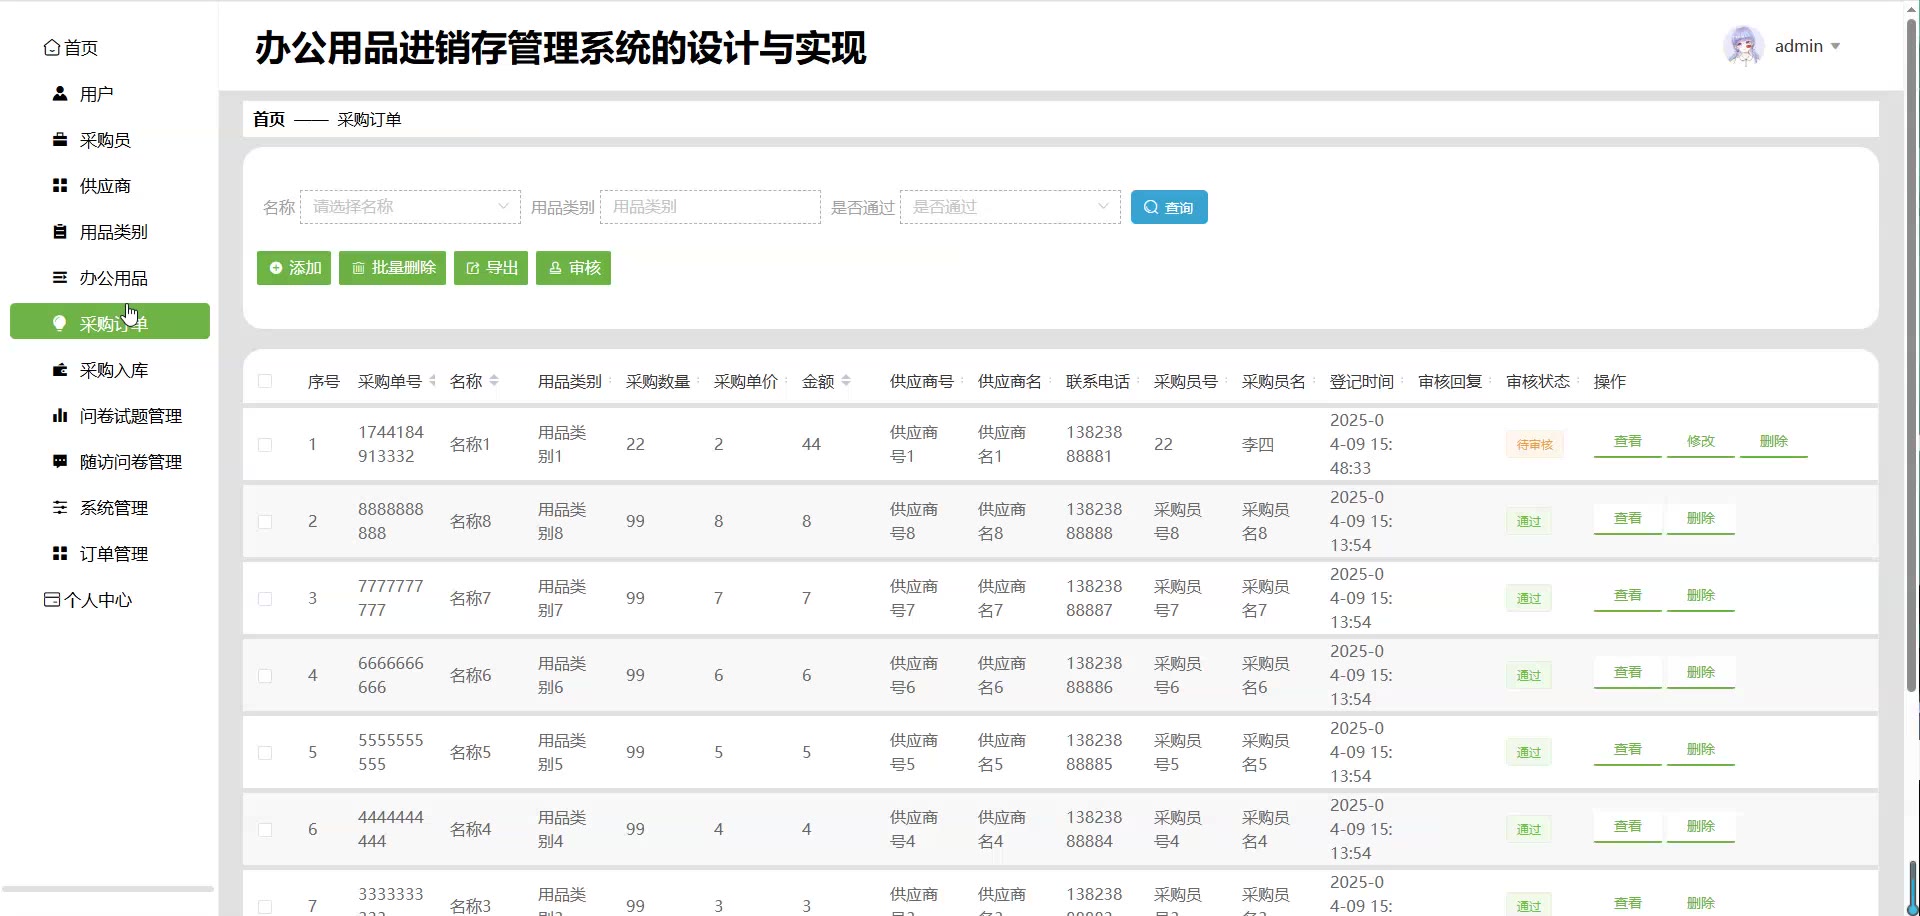
Task: Click the user icon in sidebar
Action: click(x=60, y=94)
